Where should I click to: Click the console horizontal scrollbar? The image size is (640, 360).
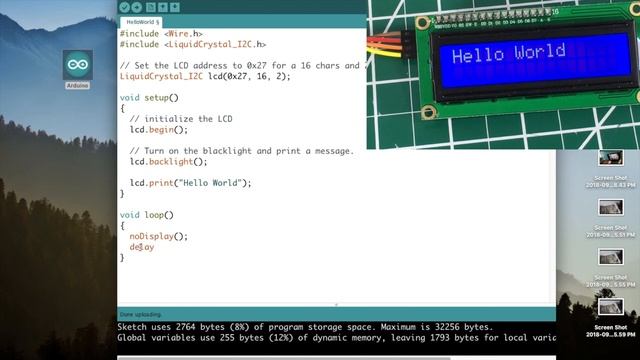point(284,358)
